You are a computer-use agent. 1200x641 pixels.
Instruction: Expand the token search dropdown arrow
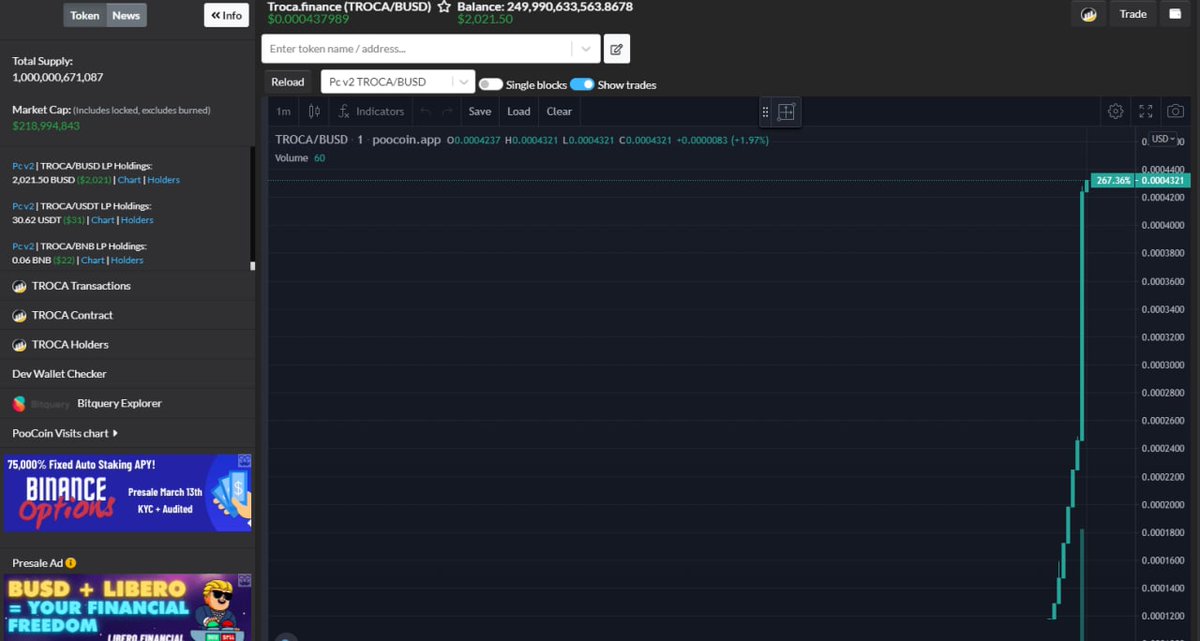pos(586,49)
